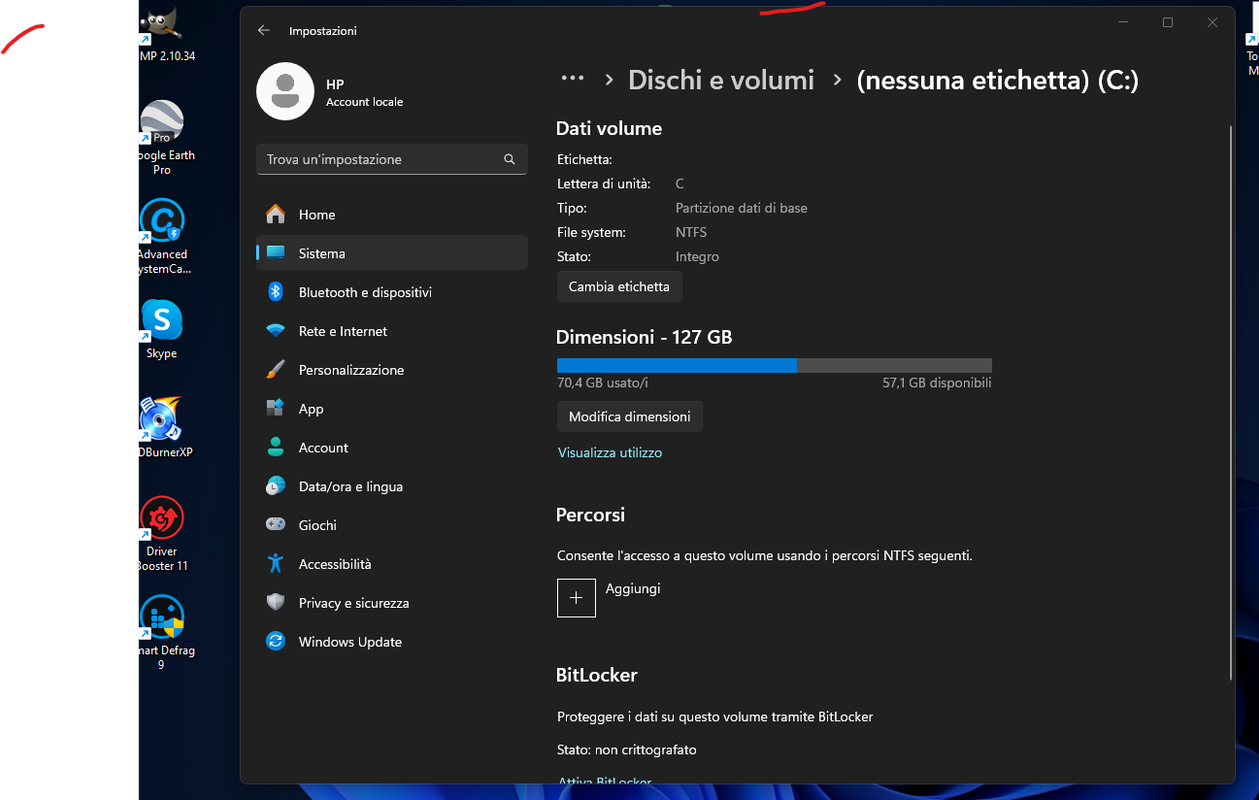
Task: Click the HP Account locale name
Action: [x=364, y=93]
